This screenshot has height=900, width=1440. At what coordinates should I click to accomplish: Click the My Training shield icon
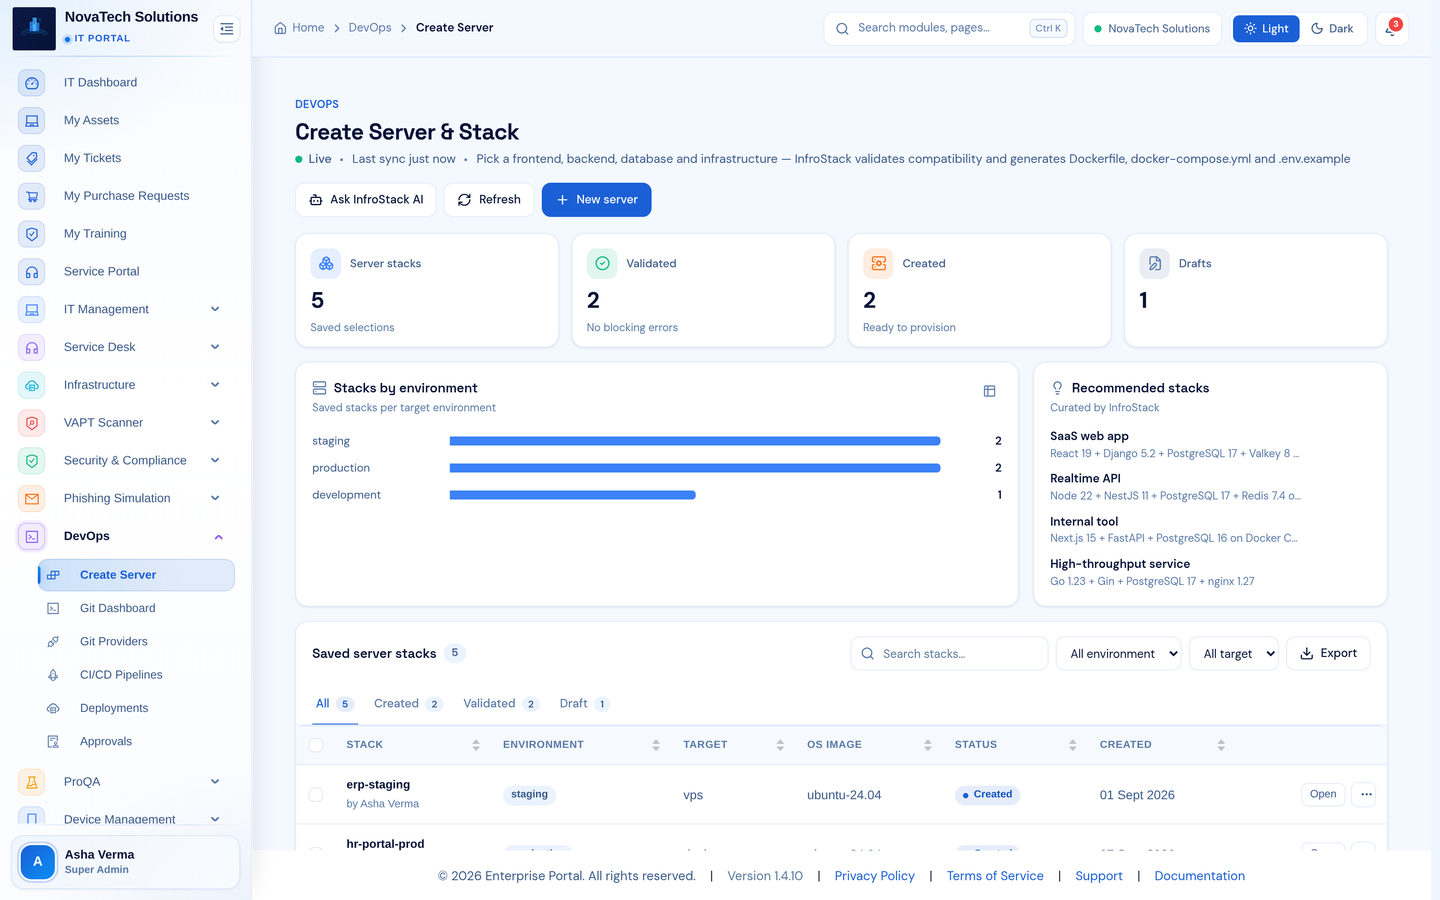click(32, 234)
